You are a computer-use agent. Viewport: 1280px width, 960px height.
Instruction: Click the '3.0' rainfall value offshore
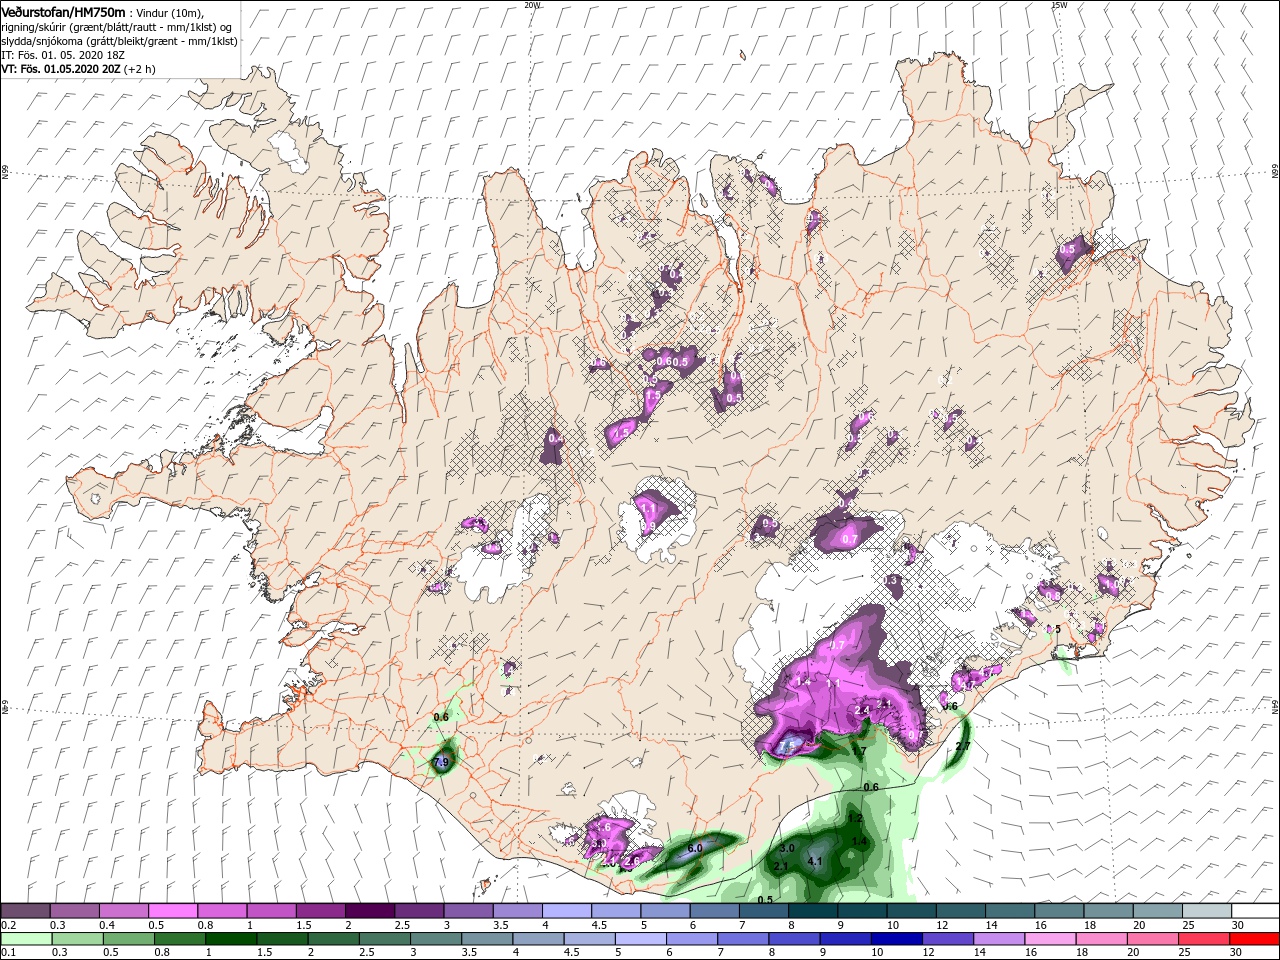pos(787,848)
